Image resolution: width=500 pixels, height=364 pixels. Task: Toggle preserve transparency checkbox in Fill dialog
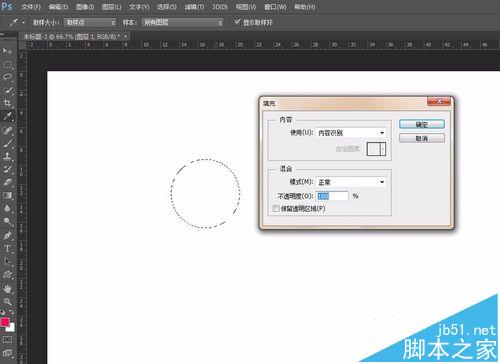pos(276,209)
